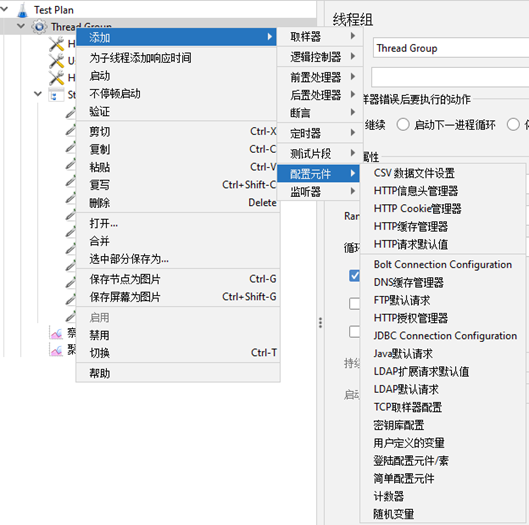
Task: Click 帮助 menu entry
Action: (178, 373)
